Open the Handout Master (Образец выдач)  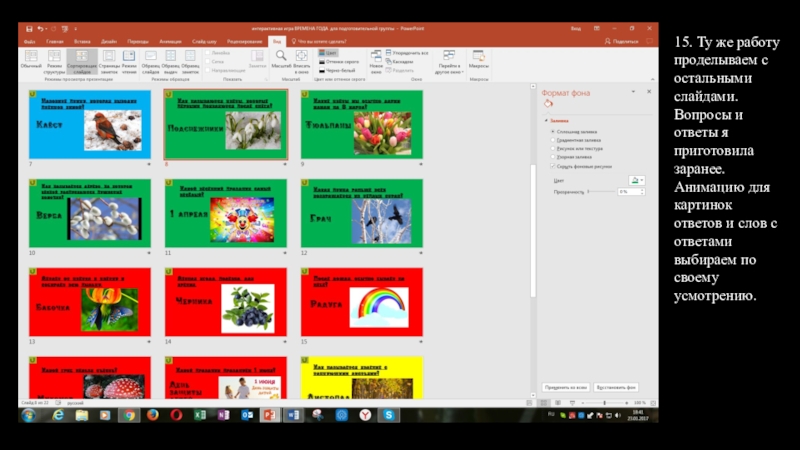point(170,62)
